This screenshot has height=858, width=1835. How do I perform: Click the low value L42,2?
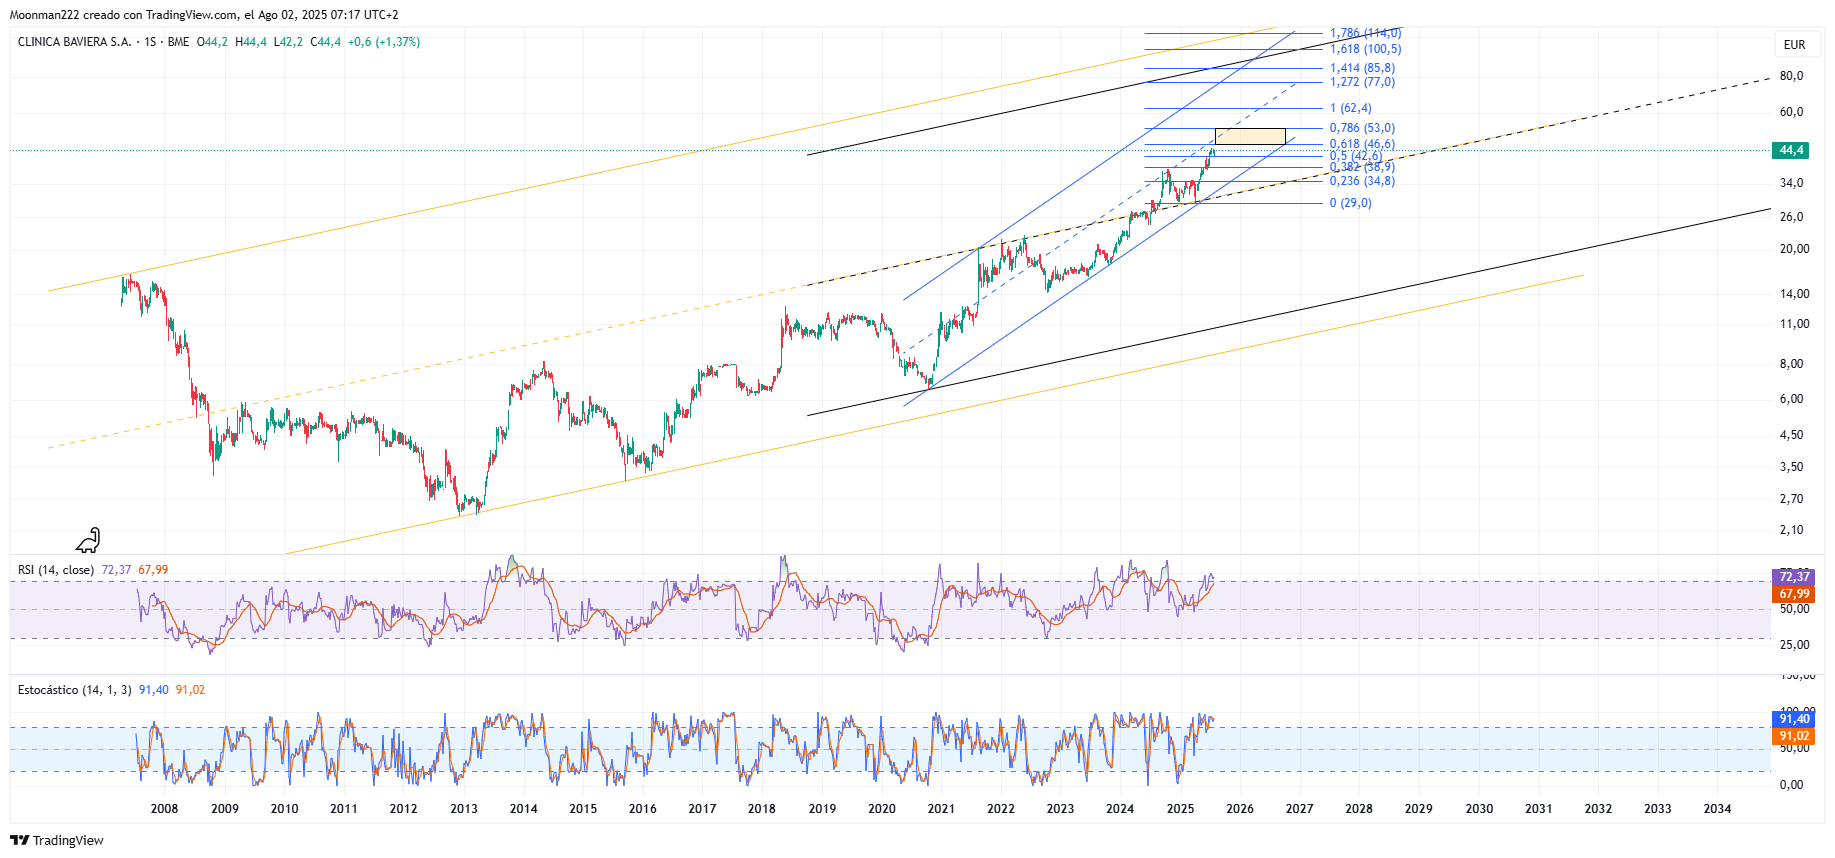288,42
